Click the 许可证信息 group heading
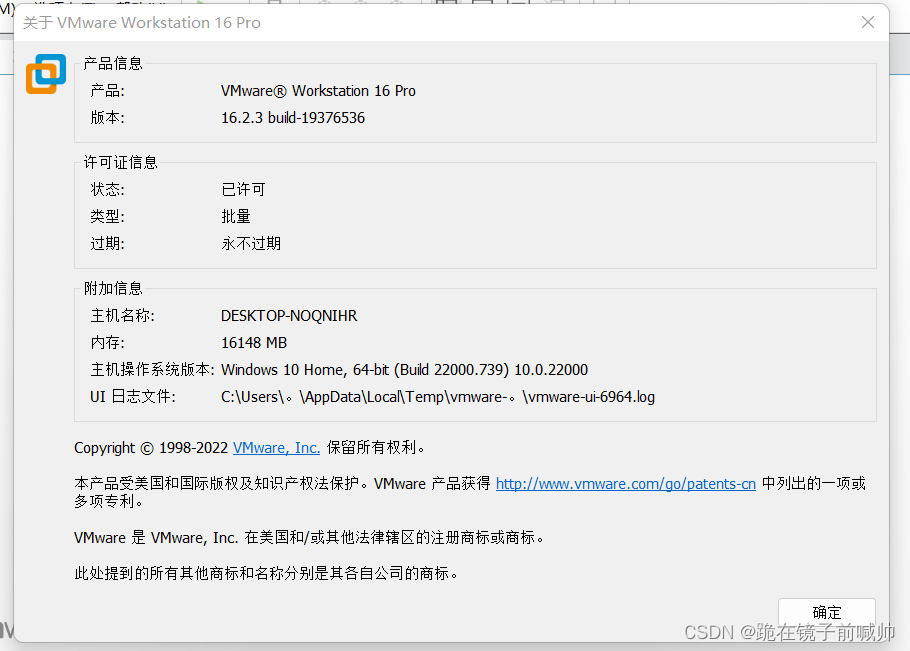This screenshot has height=651, width=910. [120, 162]
